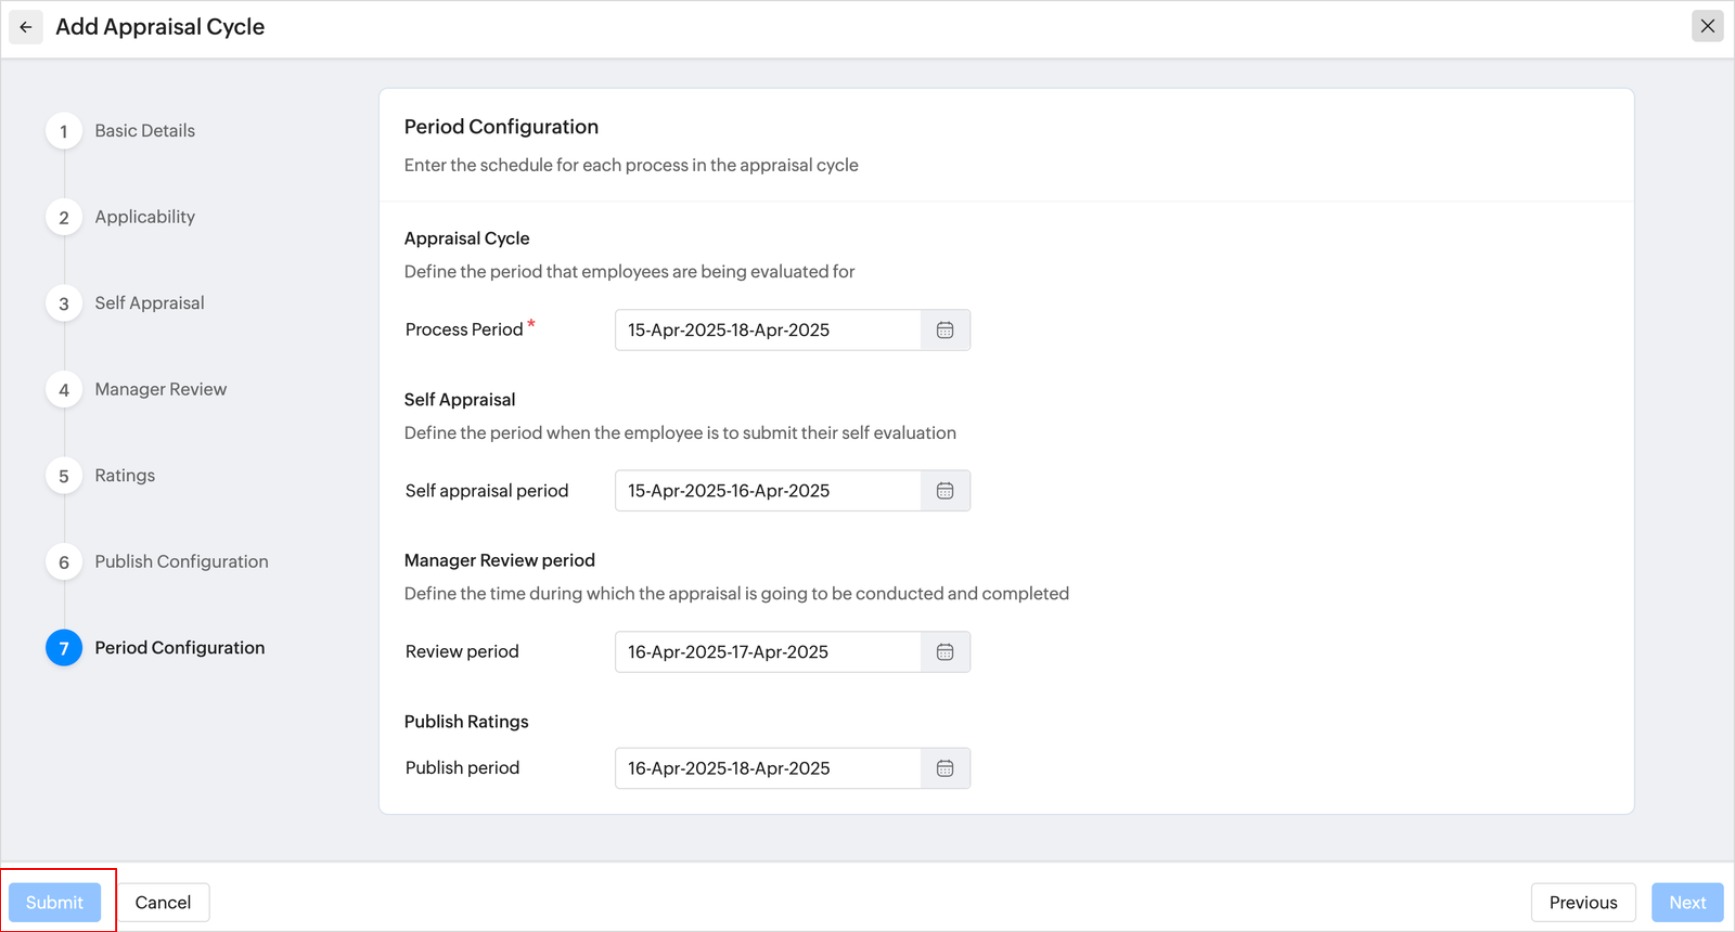Open the Self appraisal period calendar
The height and width of the screenshot is (932, 1735).
pyautogui.click(x=945, y=491)
